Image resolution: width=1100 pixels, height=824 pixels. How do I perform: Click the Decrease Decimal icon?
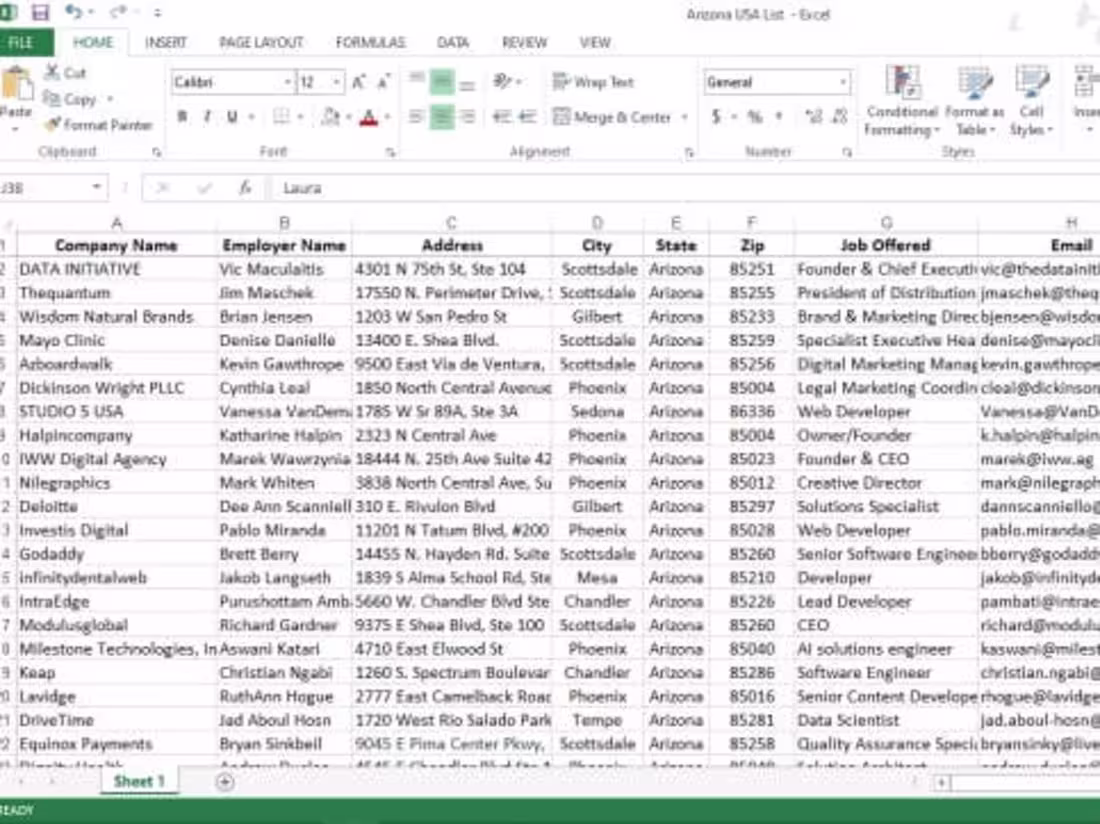coord(839,116)
